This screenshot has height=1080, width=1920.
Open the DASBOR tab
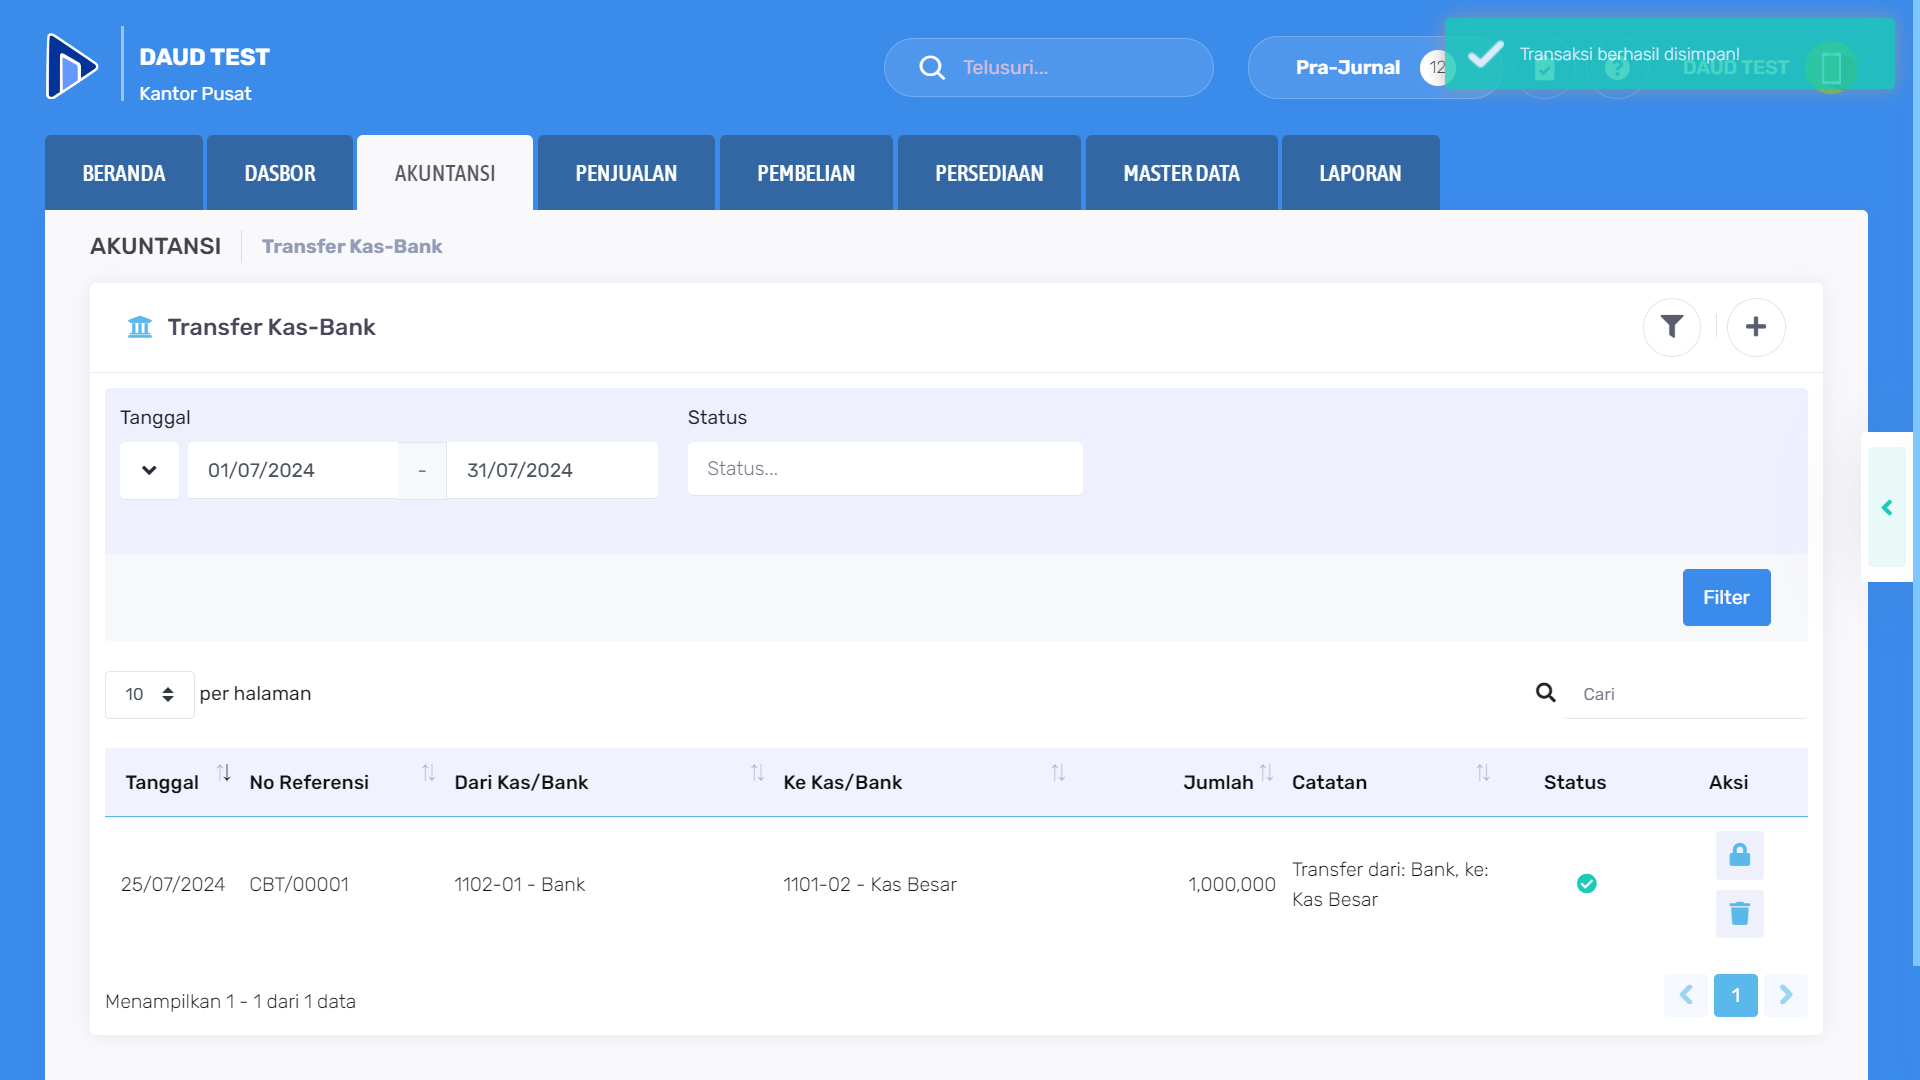click(280, 173)
